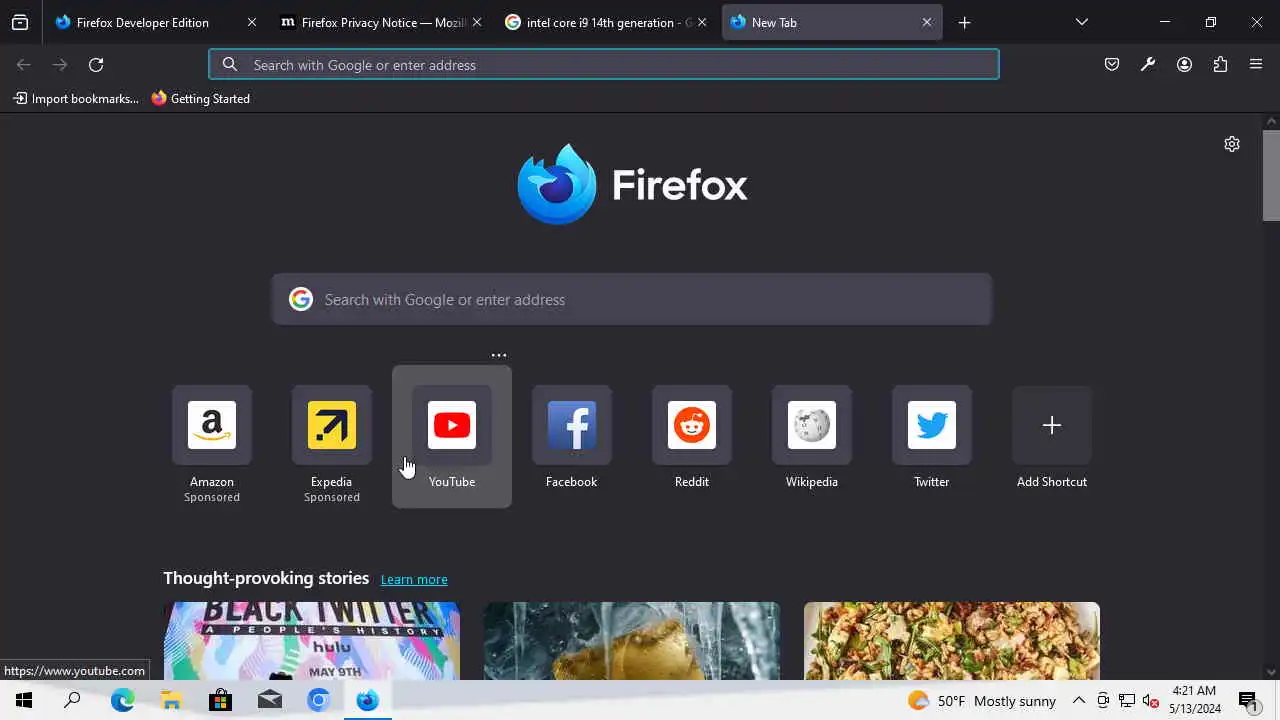Close the New Tab tab

926,22
